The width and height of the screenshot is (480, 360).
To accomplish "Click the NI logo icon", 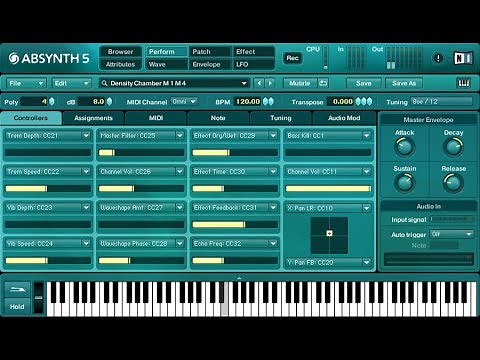I will pyautogui.click(x=463, y=58).
